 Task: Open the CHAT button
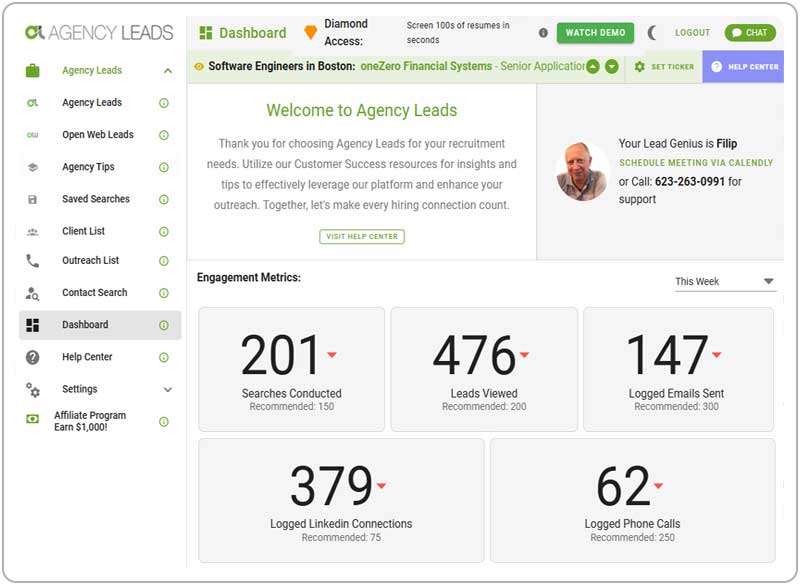[x=750, y=33]
